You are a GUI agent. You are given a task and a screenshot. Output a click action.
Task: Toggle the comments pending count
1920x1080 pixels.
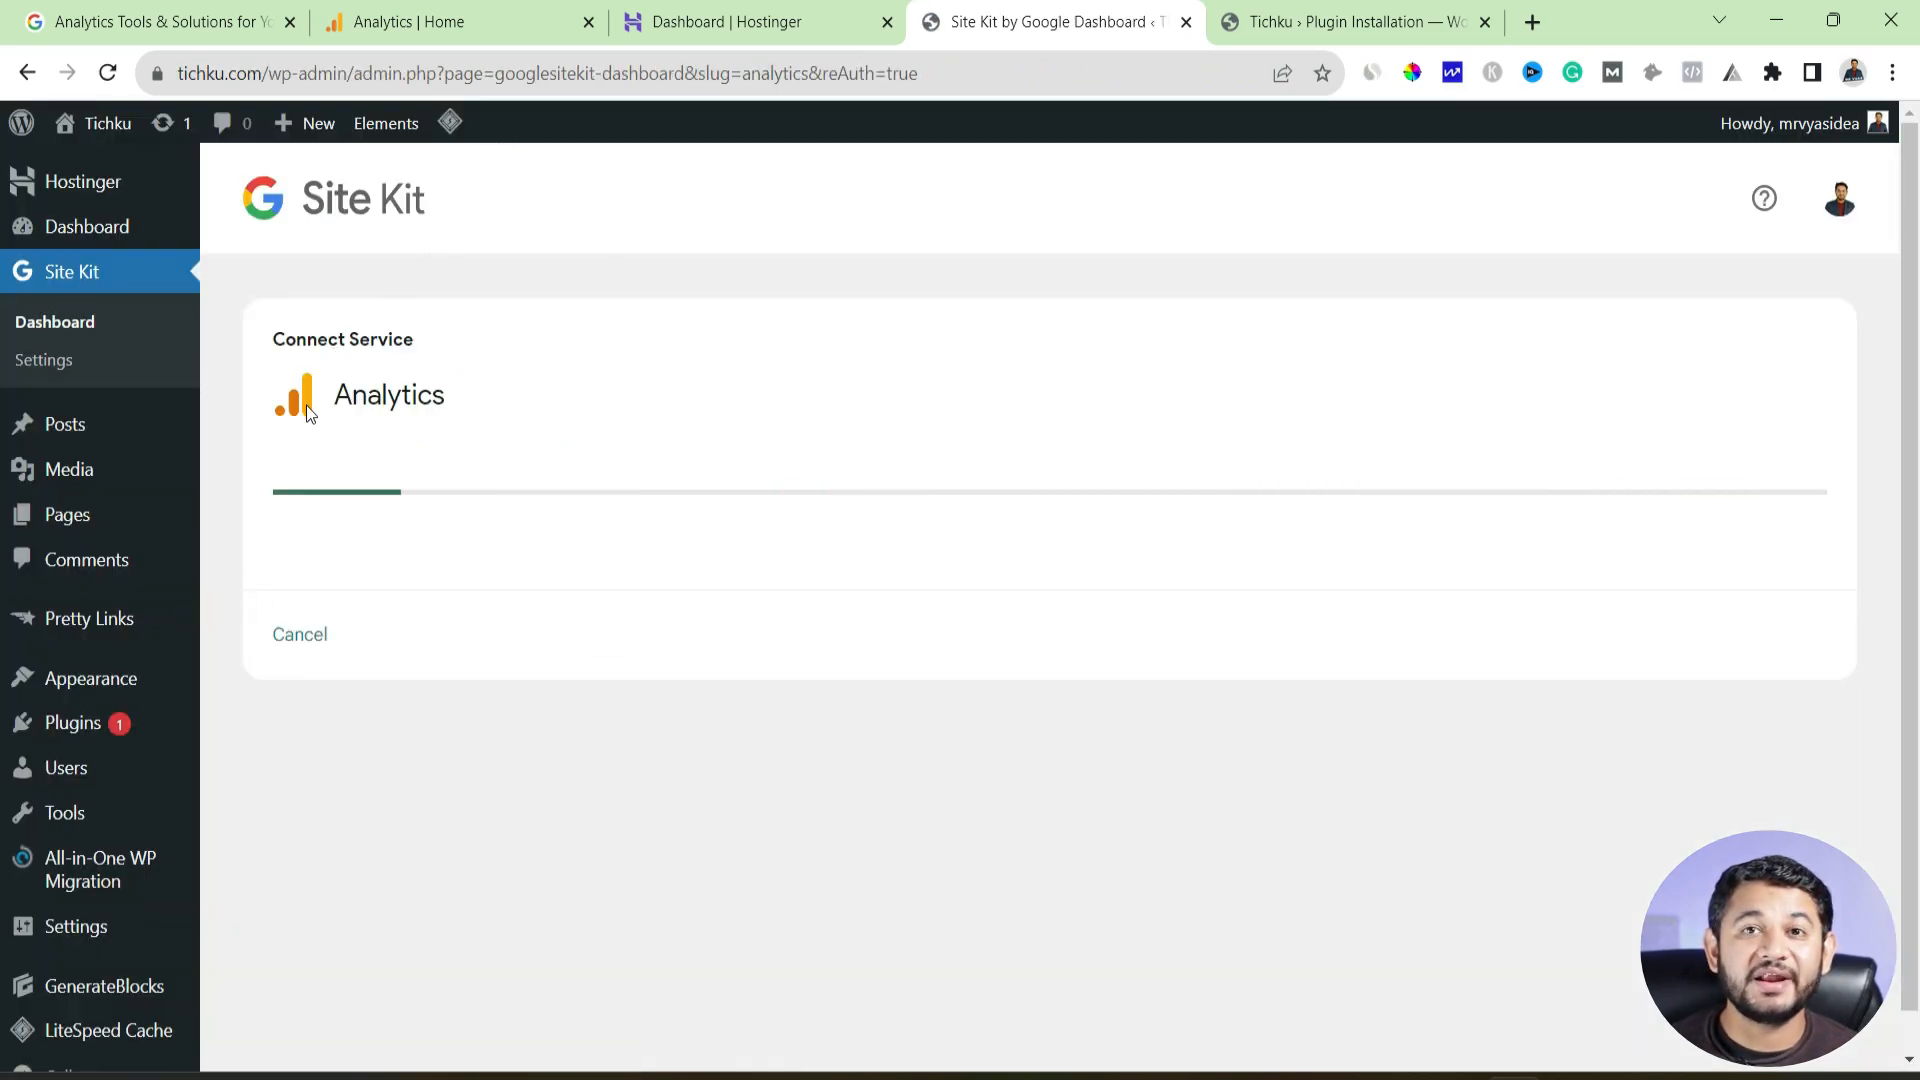coord(232,123)
